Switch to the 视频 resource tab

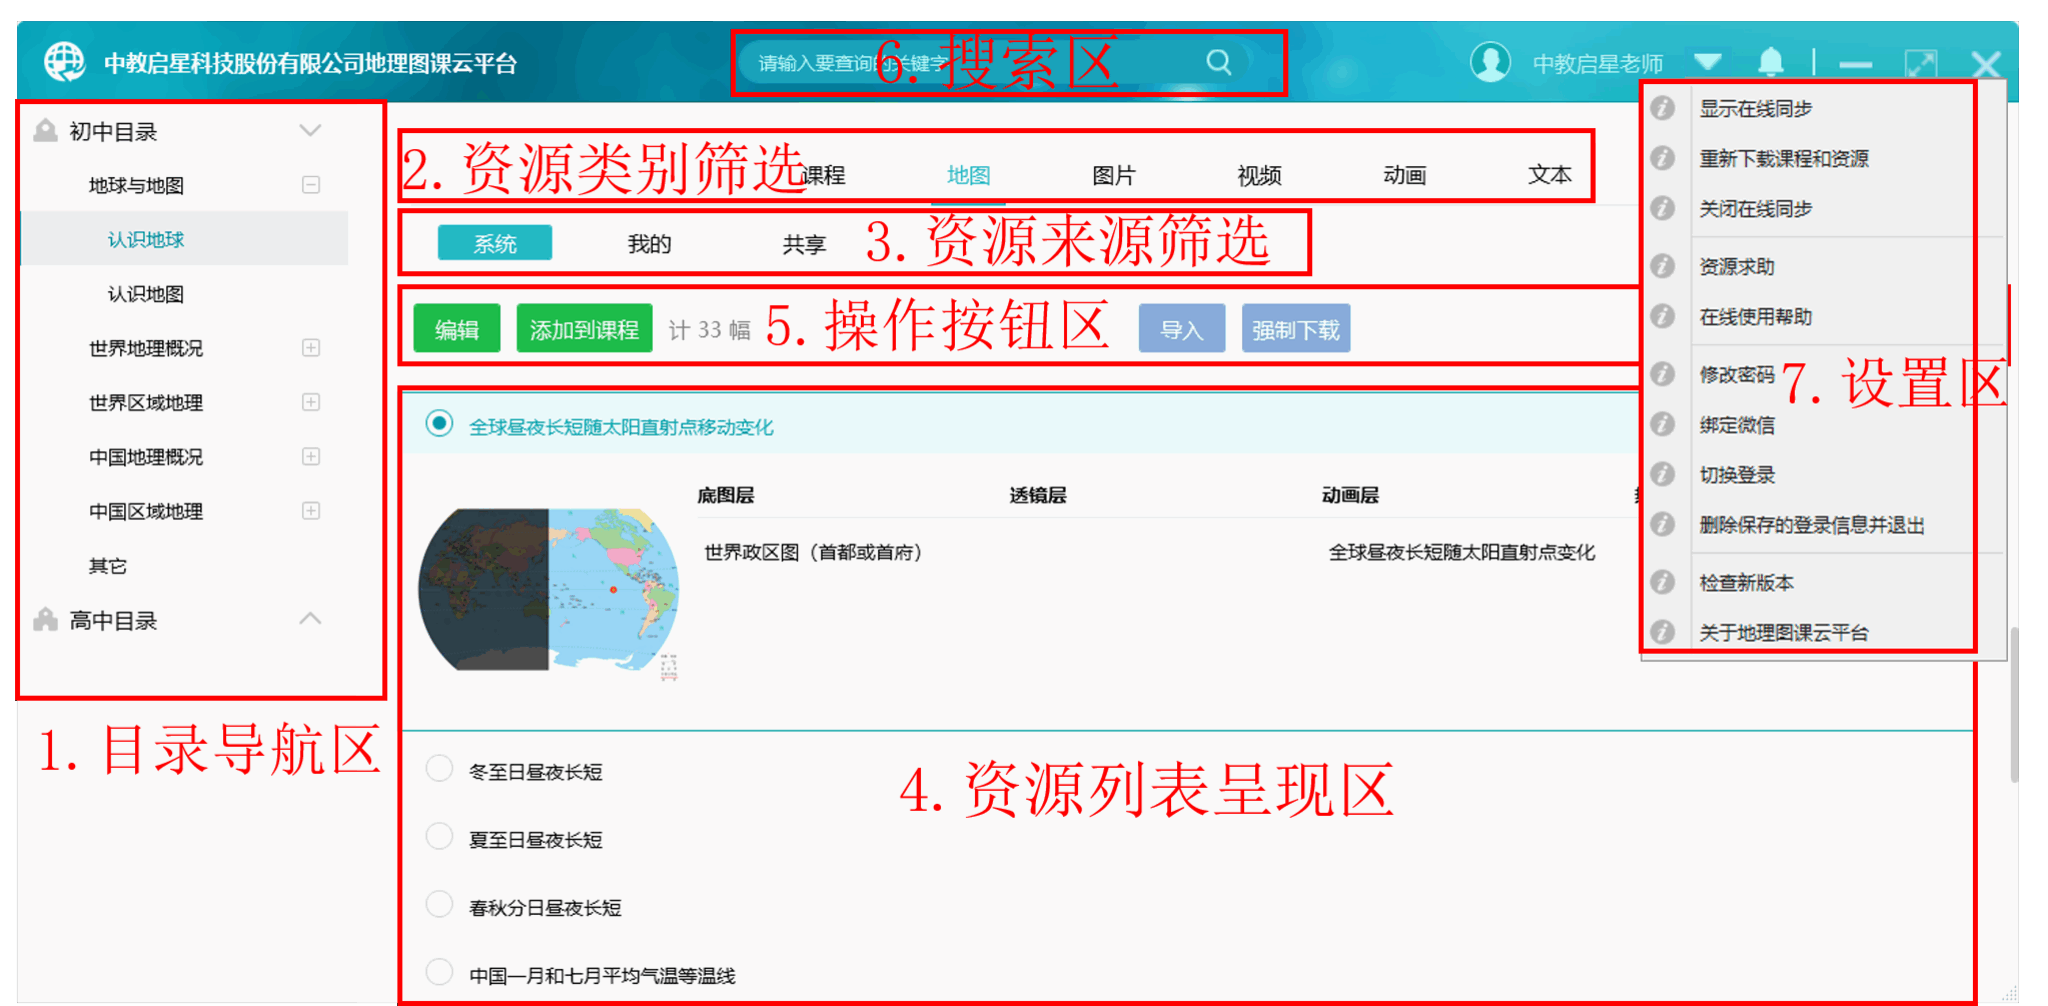1259,176
